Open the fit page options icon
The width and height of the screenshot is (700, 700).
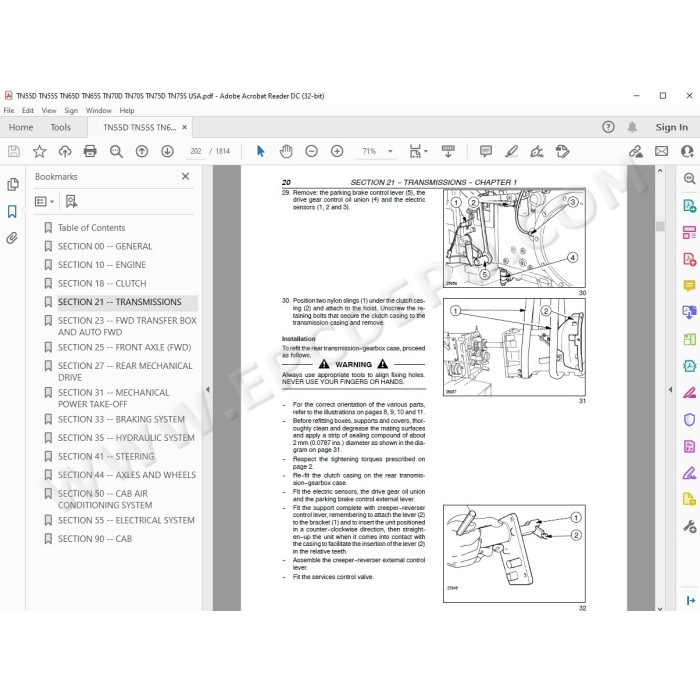(x=416, y=151)
